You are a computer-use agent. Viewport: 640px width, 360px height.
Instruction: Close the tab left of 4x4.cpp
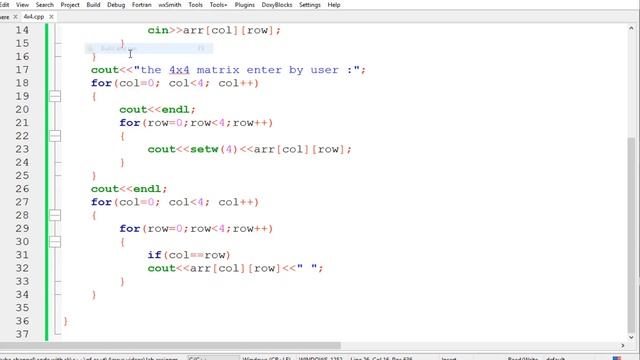[15, 17]
